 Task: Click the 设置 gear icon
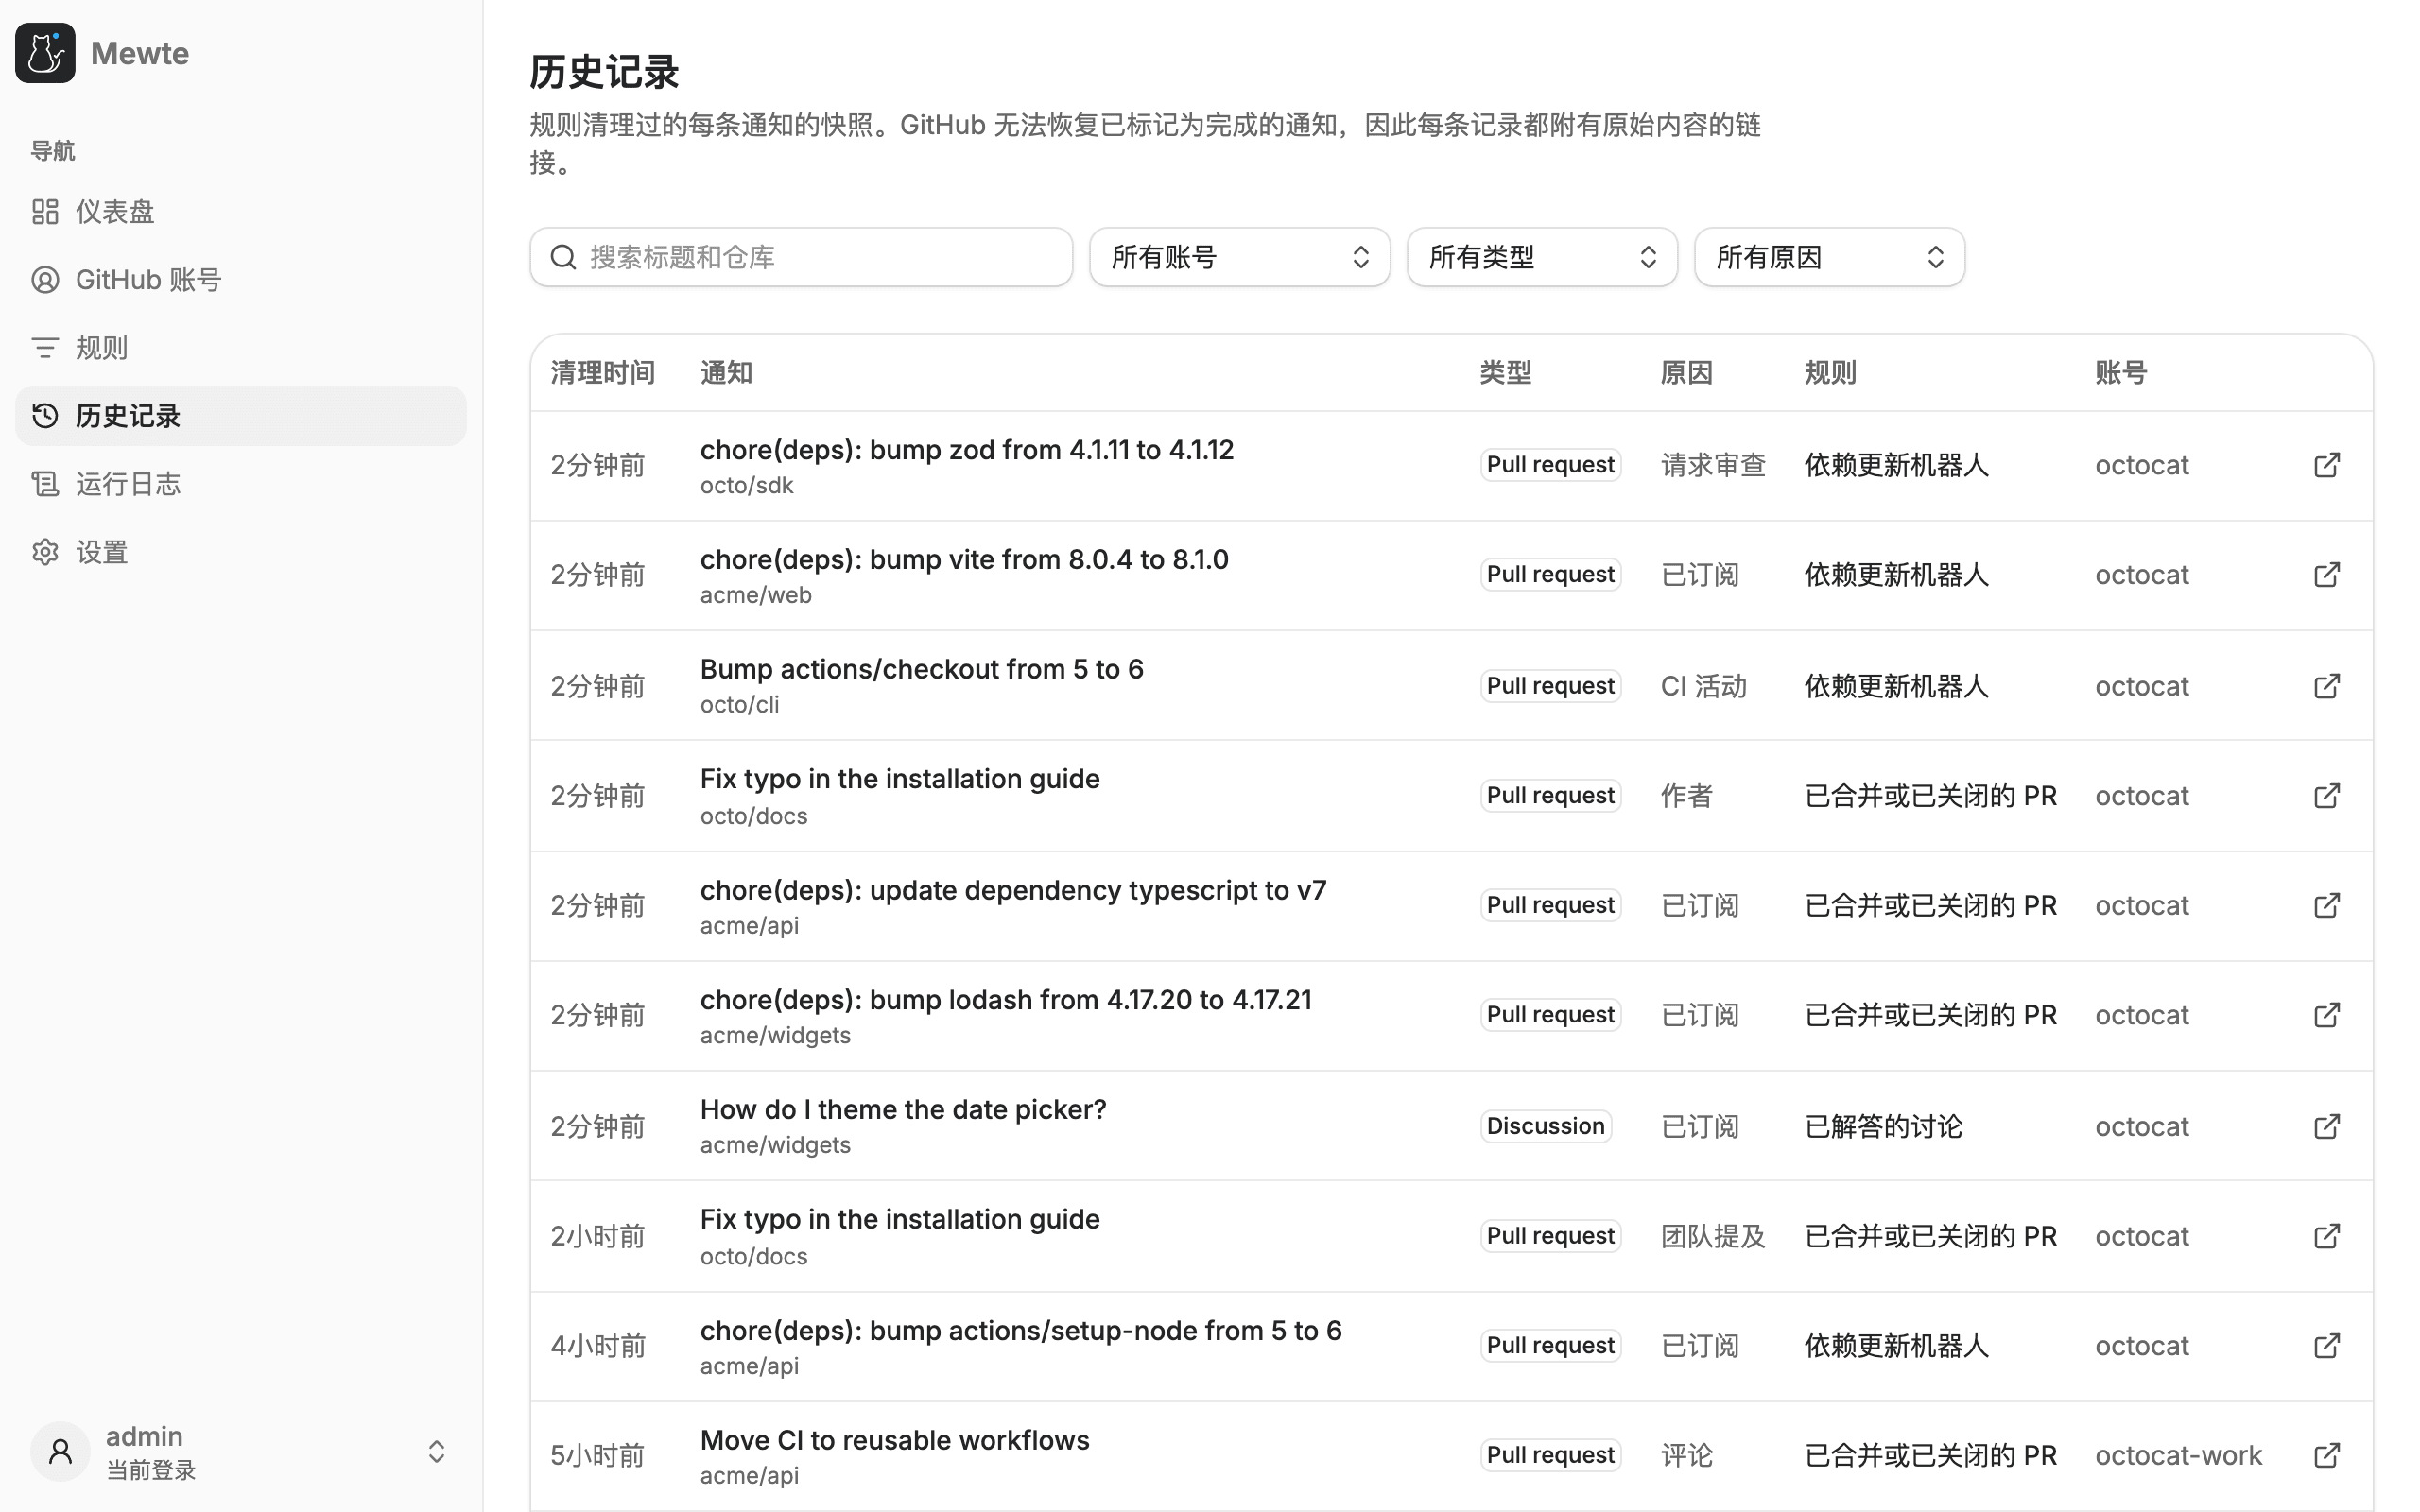pyautogui.click(x=45, y=552)
